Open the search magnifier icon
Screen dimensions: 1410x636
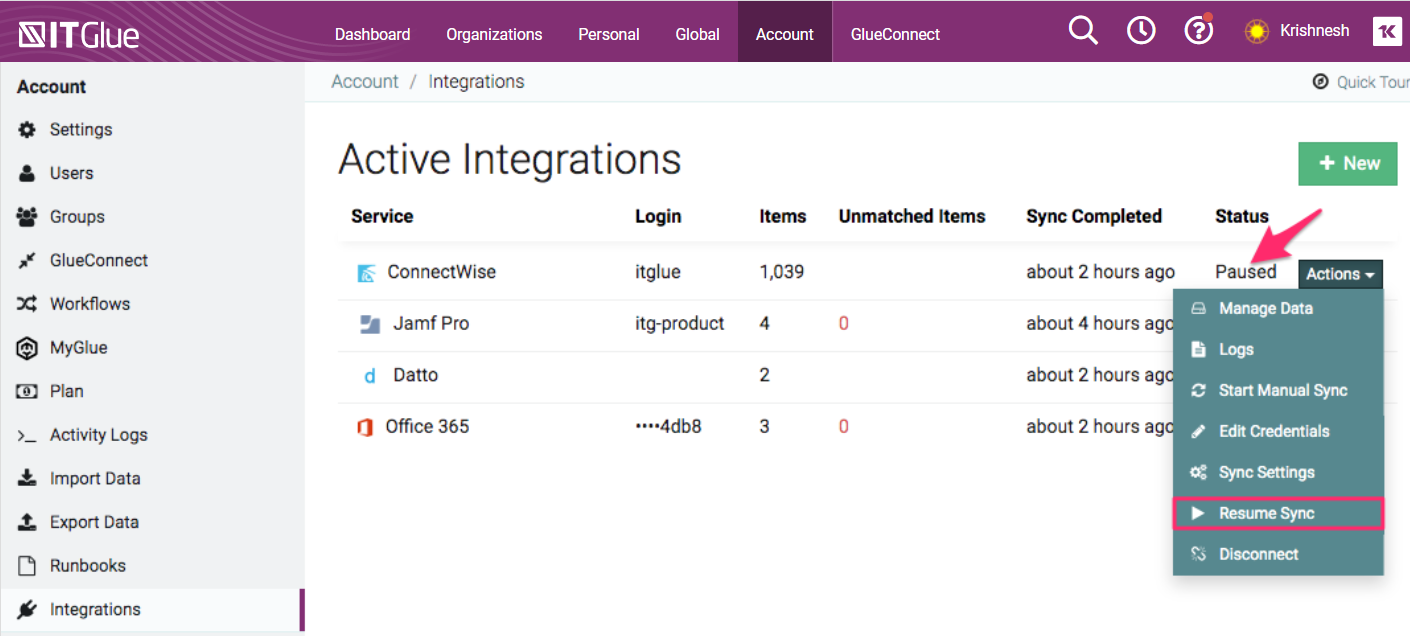point(1083,31)
